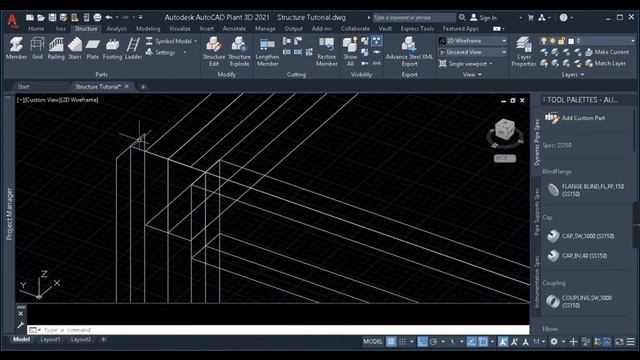Open the Visualize ribbon tab
Screen dimensions: 640x360
click(180, 29)
